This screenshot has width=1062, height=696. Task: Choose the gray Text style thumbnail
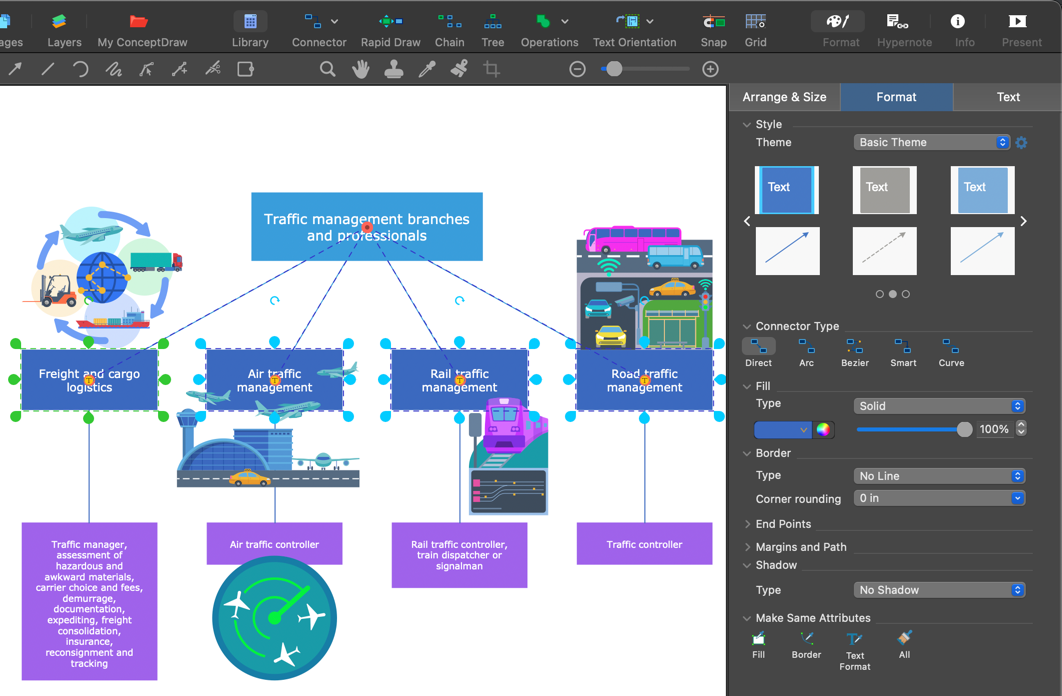(885, 190)
